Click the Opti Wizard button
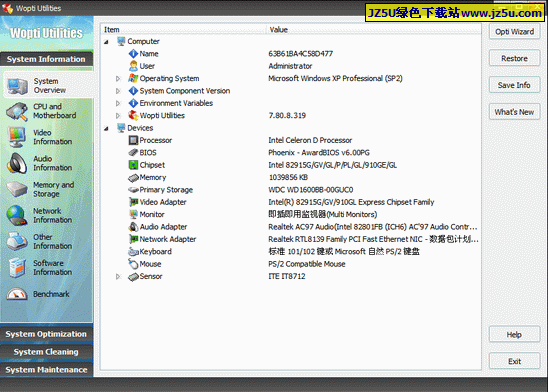The height and width of the screenshot is (392, 548). (514, 32)
